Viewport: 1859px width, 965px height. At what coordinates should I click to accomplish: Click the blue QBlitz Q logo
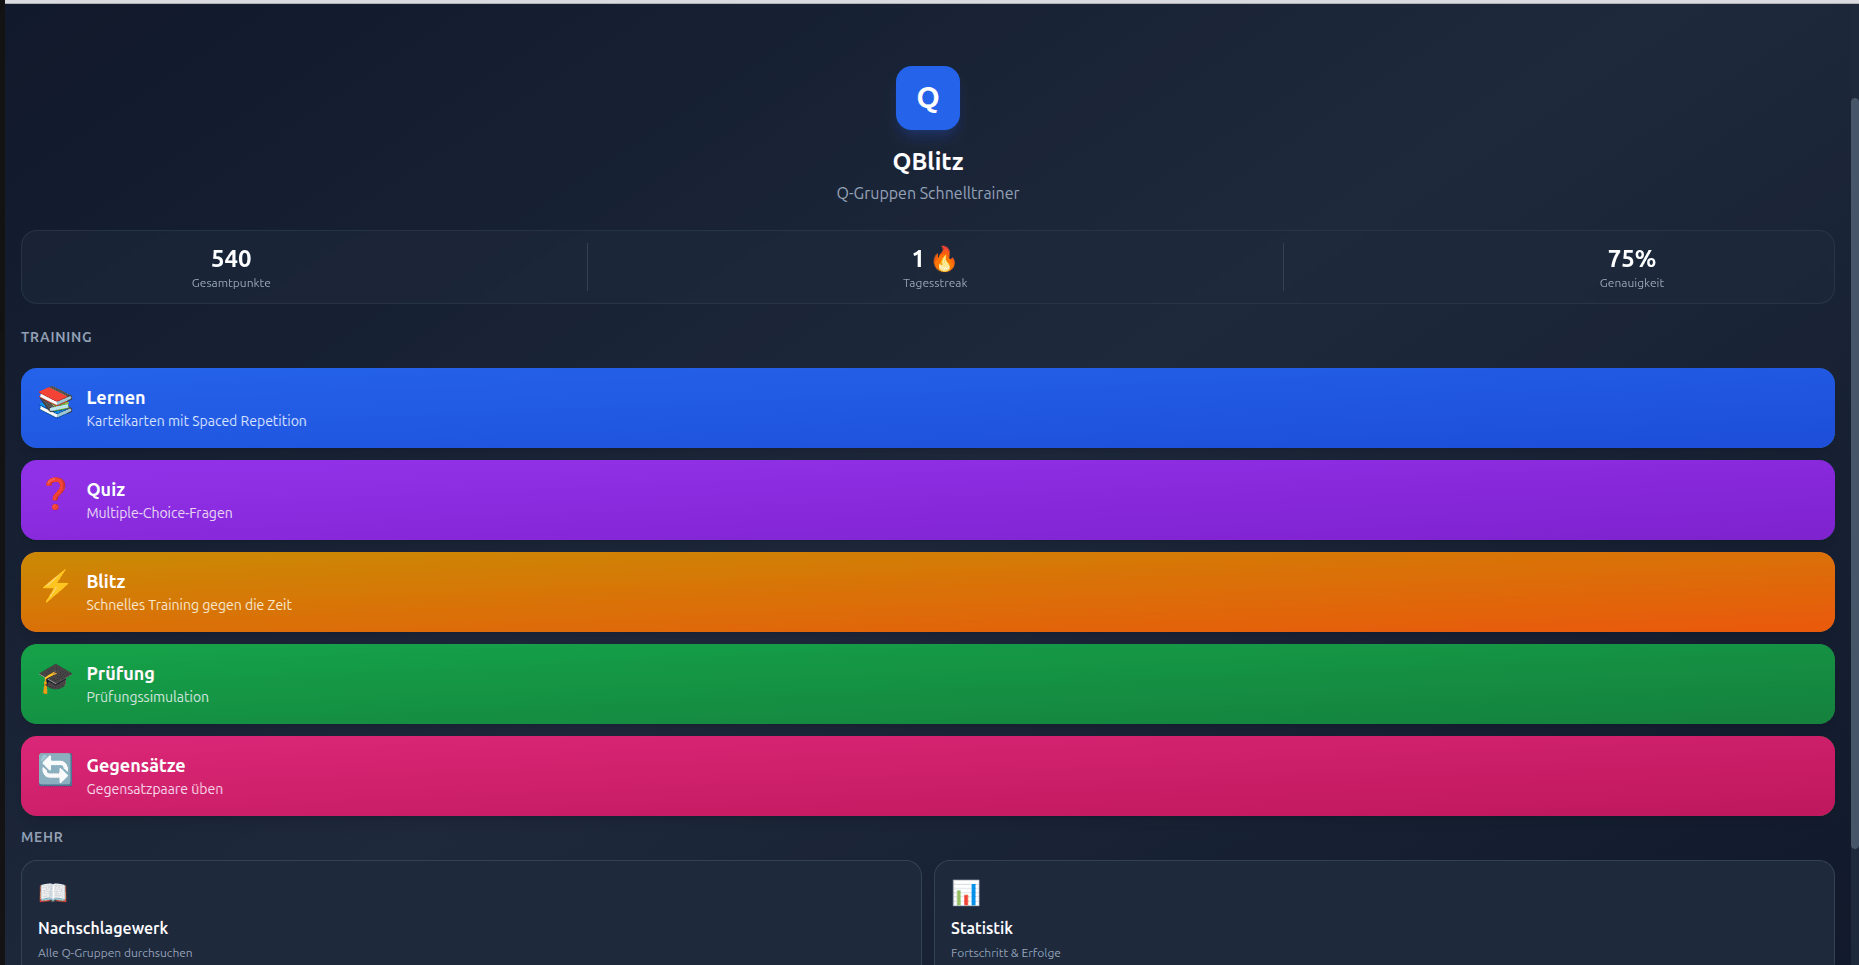click(x=927, y=98)
